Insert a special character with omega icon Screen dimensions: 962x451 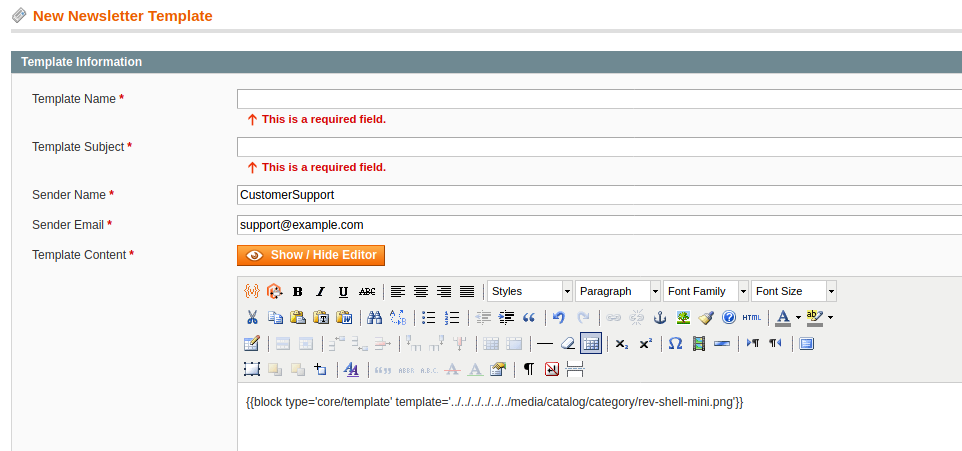pos(675,343)
